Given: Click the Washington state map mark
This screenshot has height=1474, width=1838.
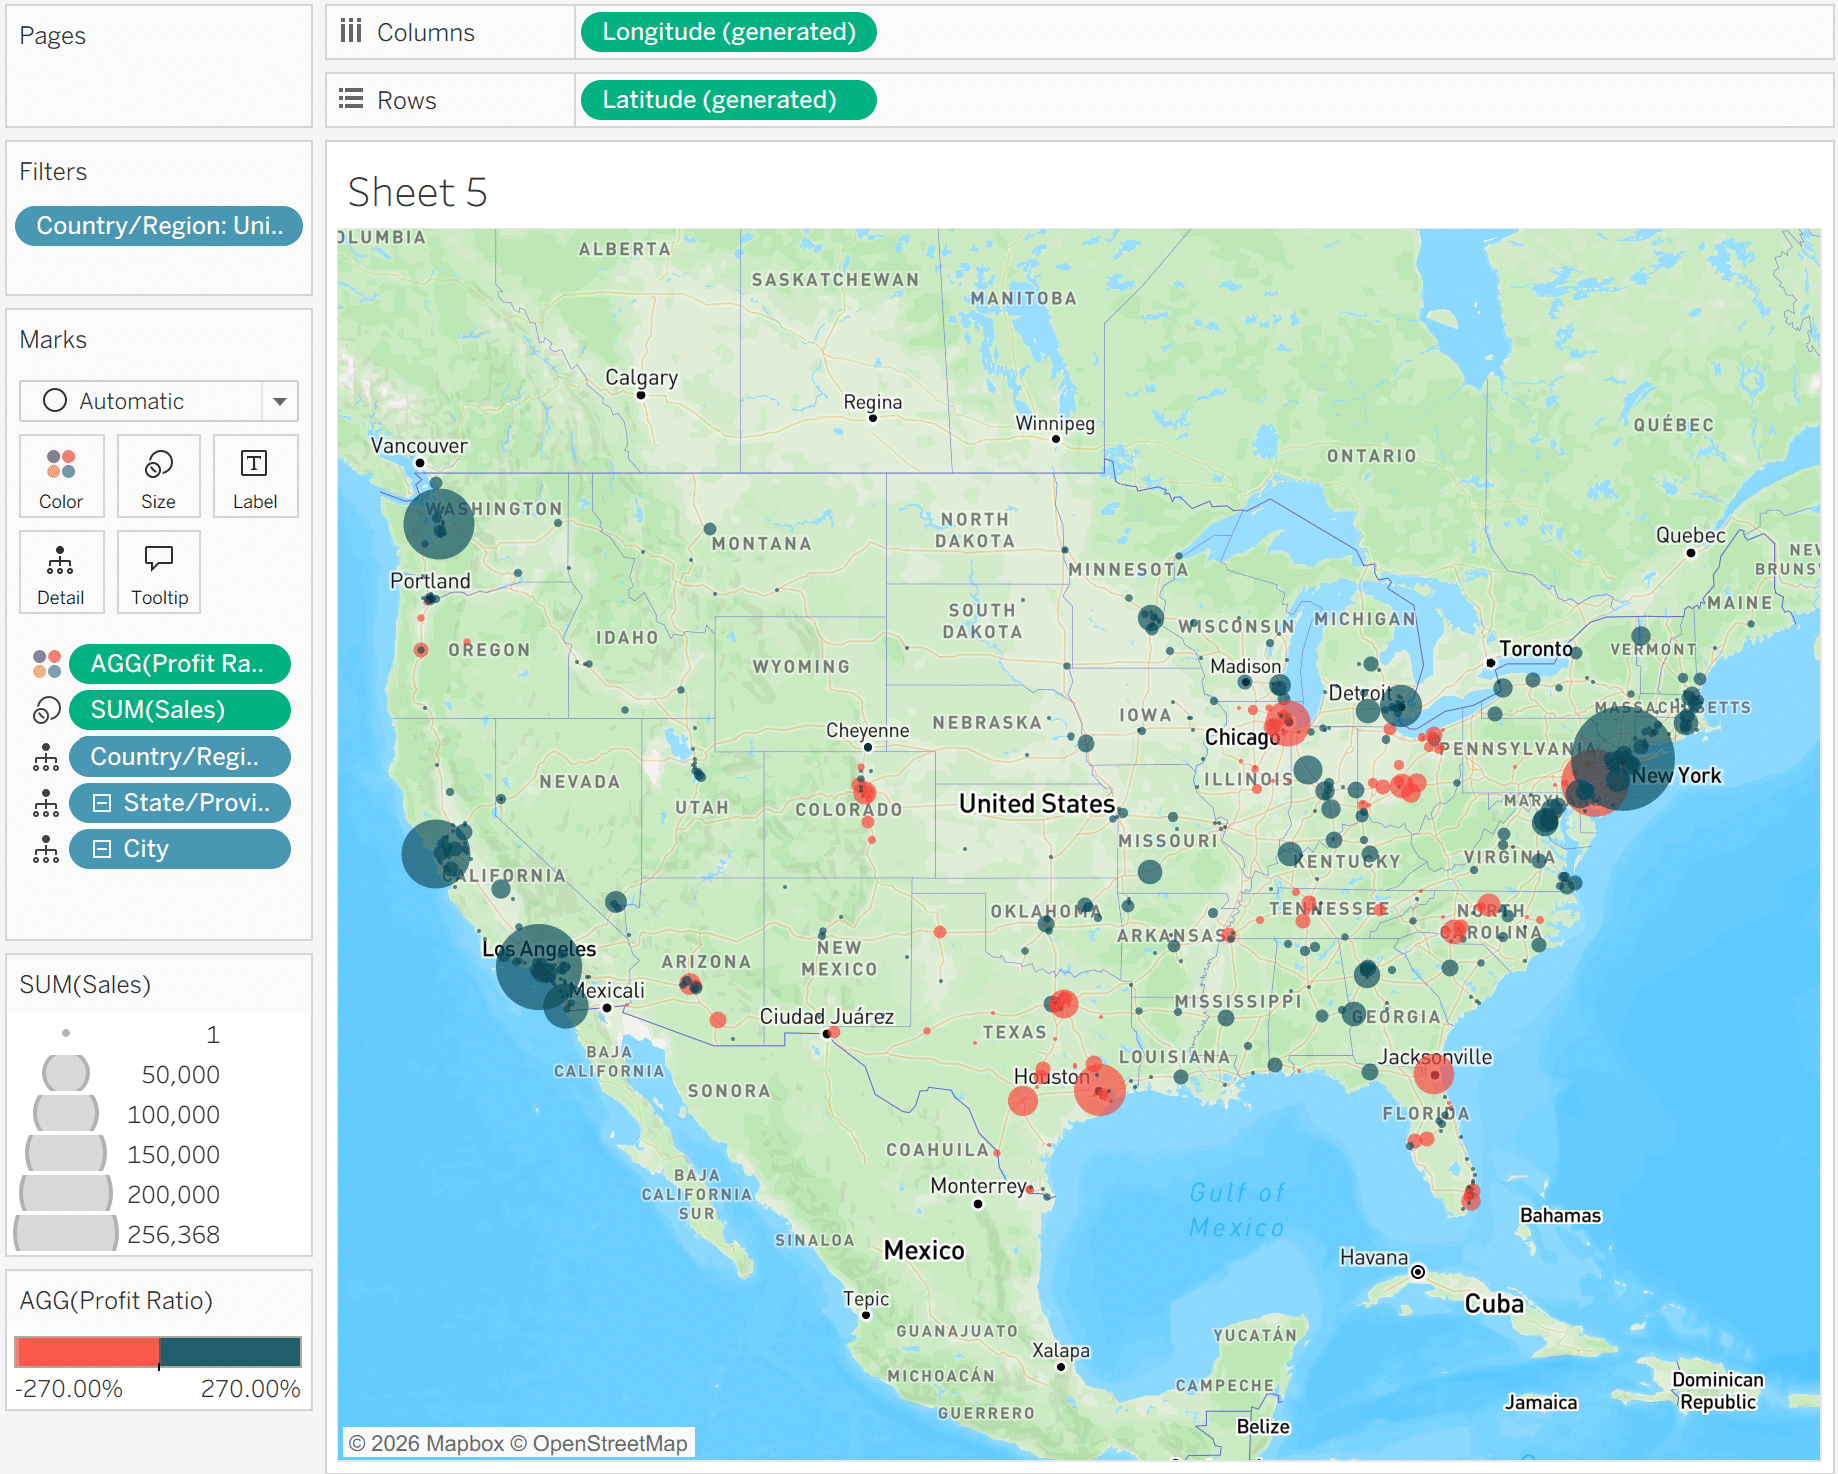Looking at the screenshot, I should (x=439, y=523).
